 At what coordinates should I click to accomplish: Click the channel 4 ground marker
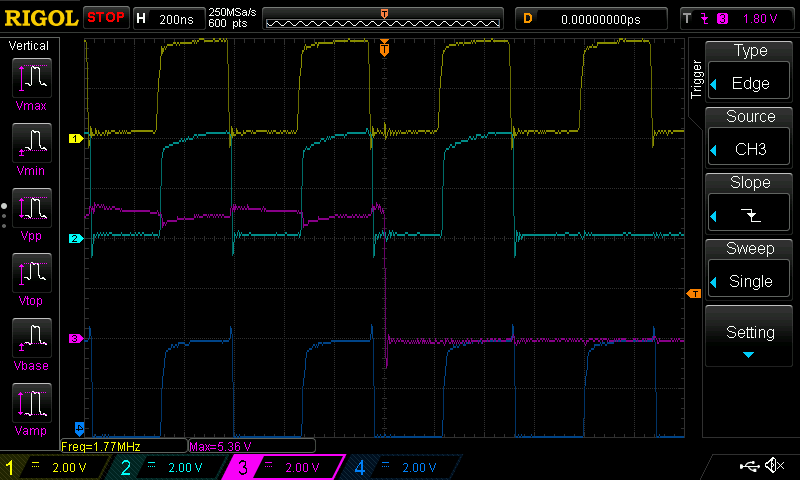[x=79, y=428]
